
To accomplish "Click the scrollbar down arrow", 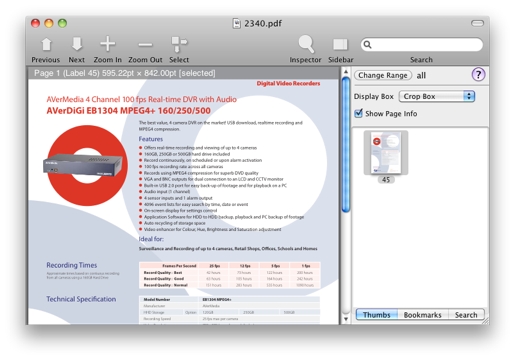I will pyautogui.click(x=346, y=319).
